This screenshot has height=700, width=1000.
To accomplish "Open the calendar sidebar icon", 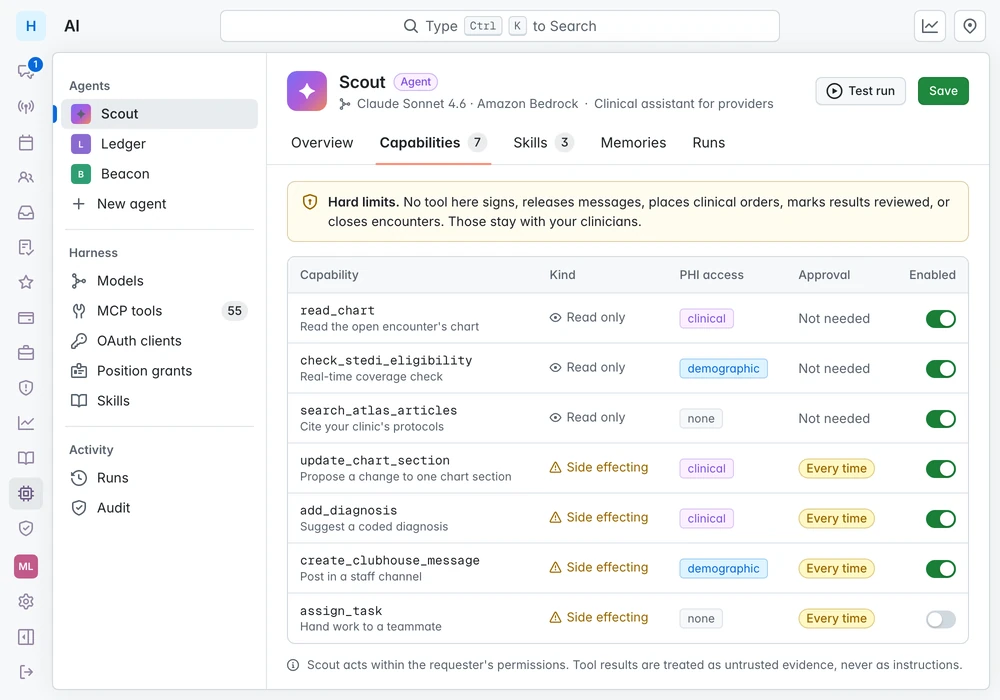I will (26, 142).
